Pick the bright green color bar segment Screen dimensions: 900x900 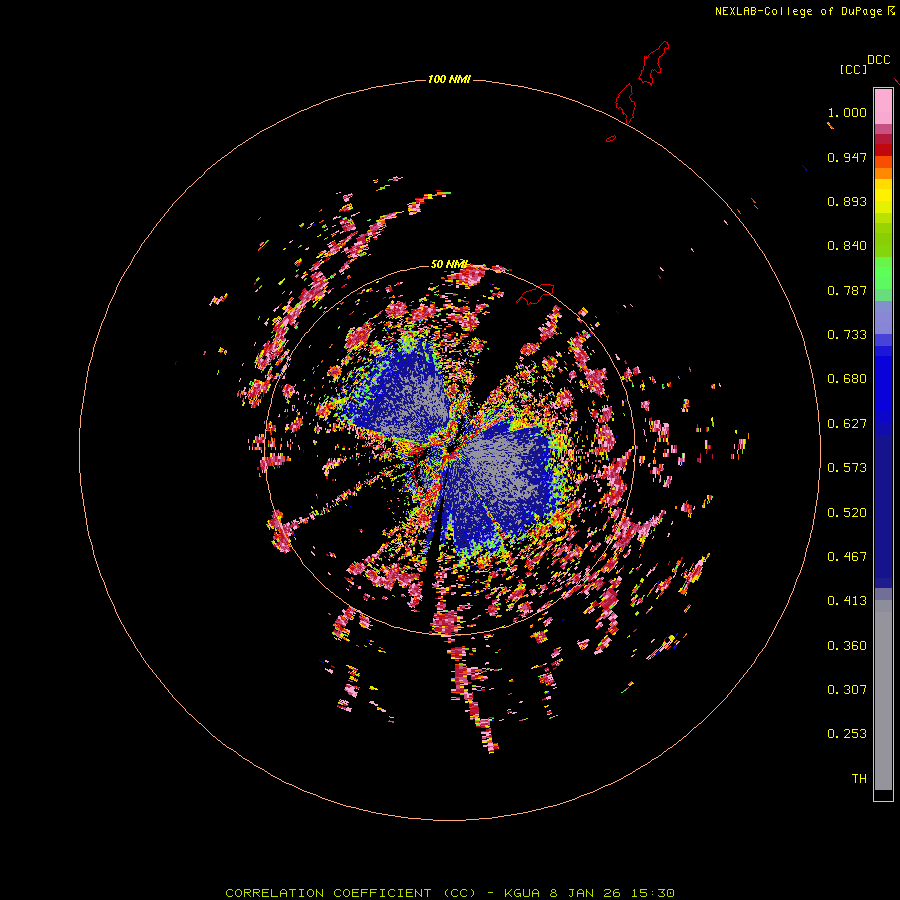click(x=883, y=273)
